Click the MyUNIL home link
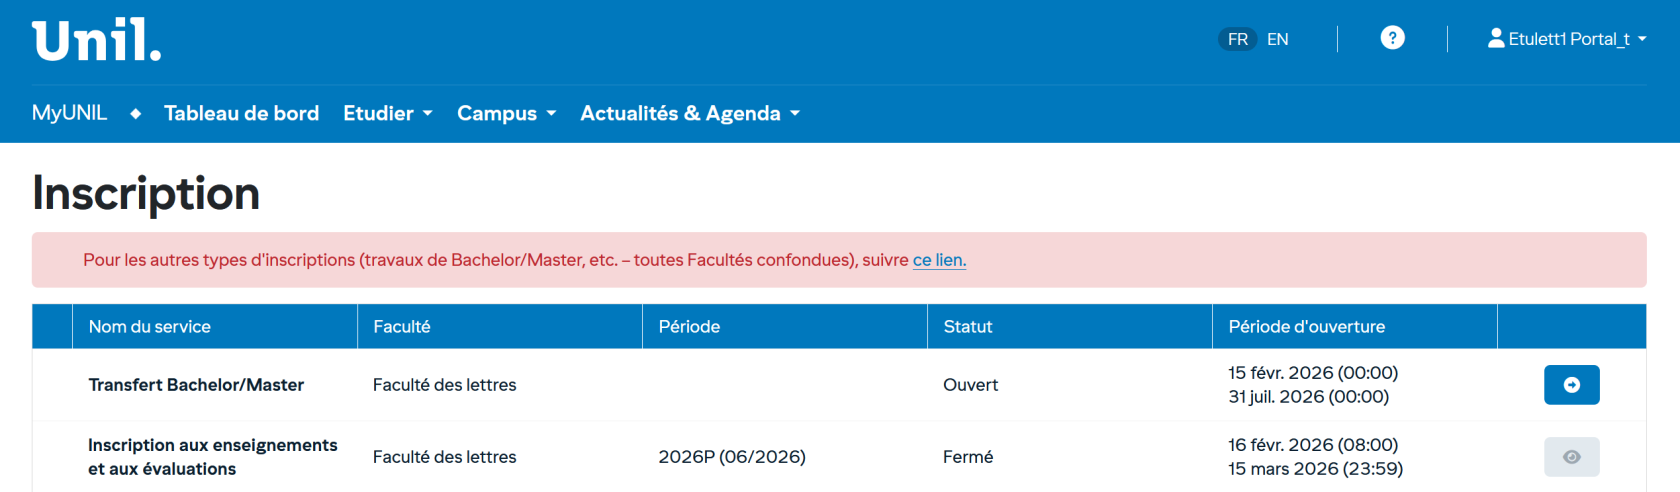Image resolution: width=1680 pixels, height=492 pixels. click(69, 113)
